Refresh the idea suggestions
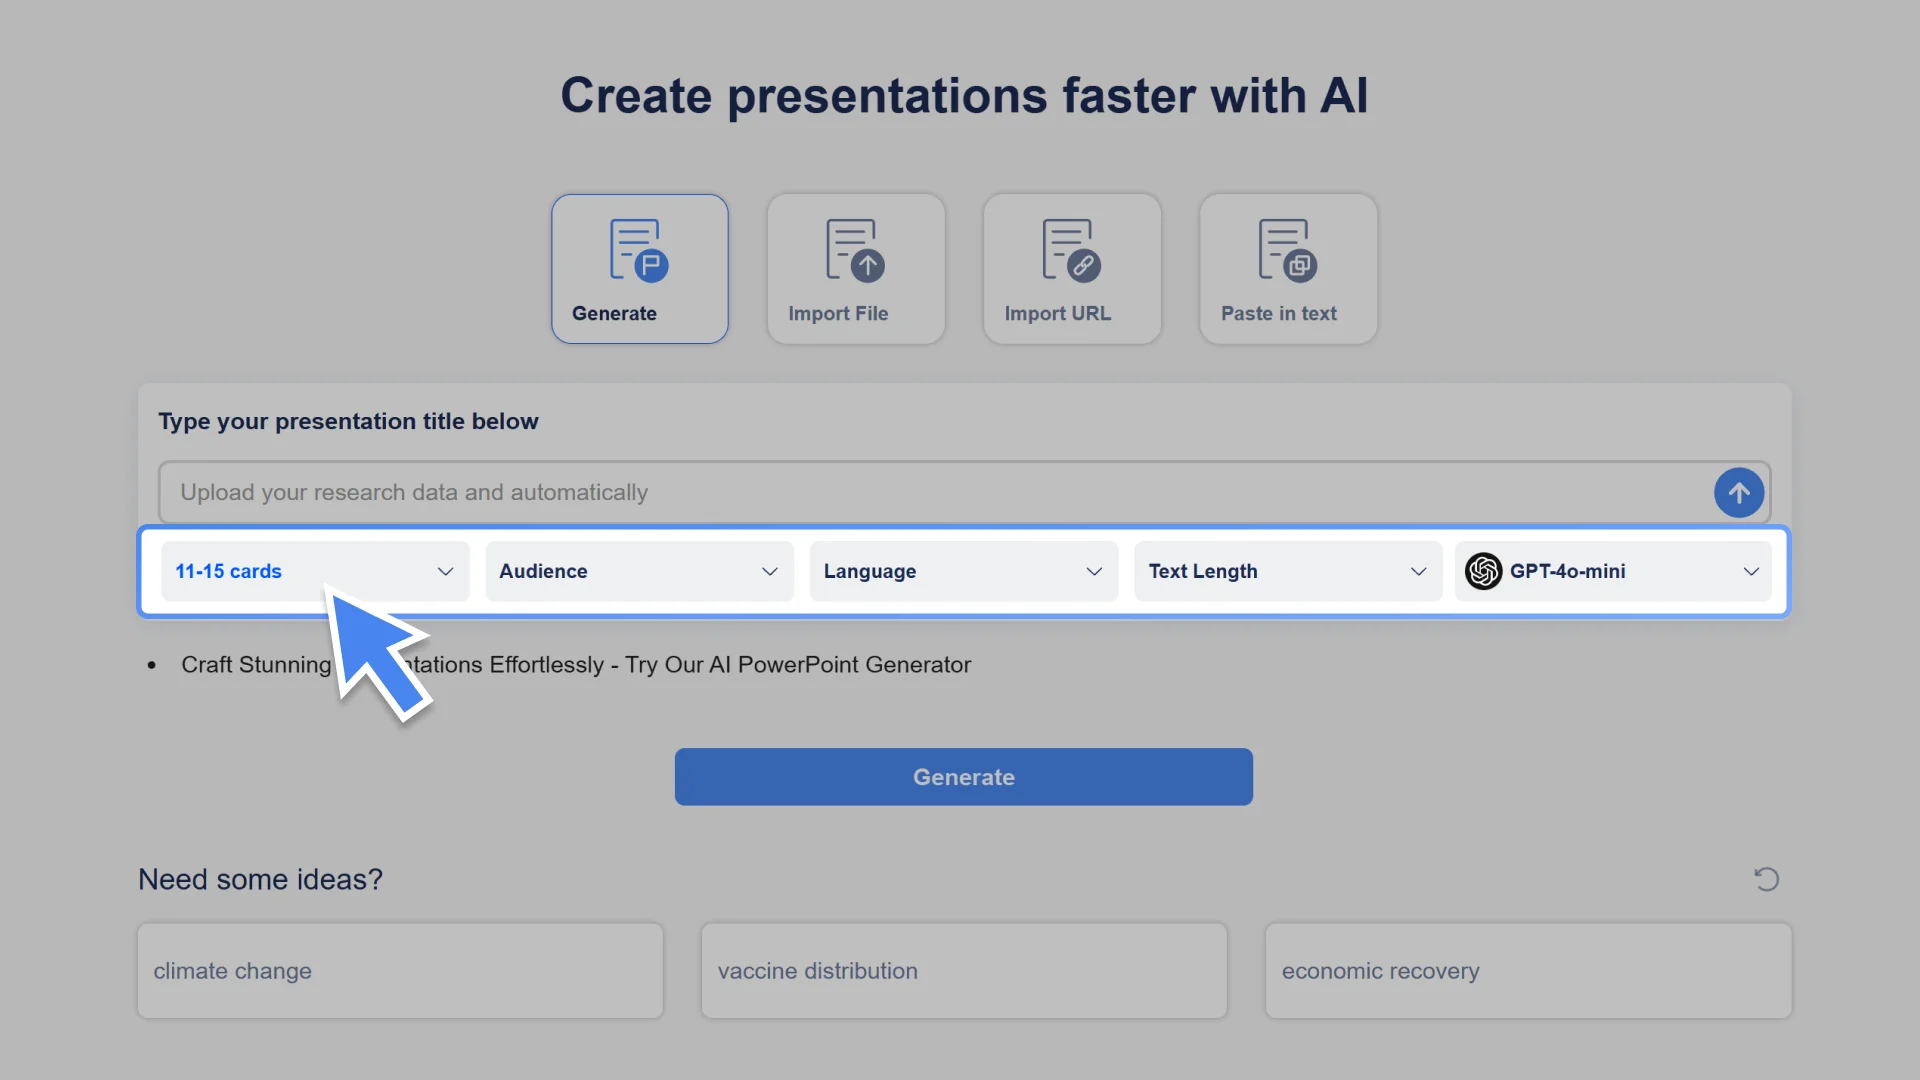Screen dimensions: 1920x1080 coord(1767,879)
